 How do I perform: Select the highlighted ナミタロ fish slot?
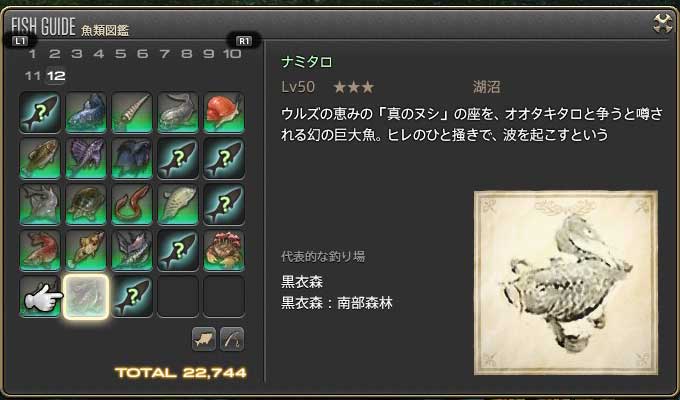(x=86, y=297)
